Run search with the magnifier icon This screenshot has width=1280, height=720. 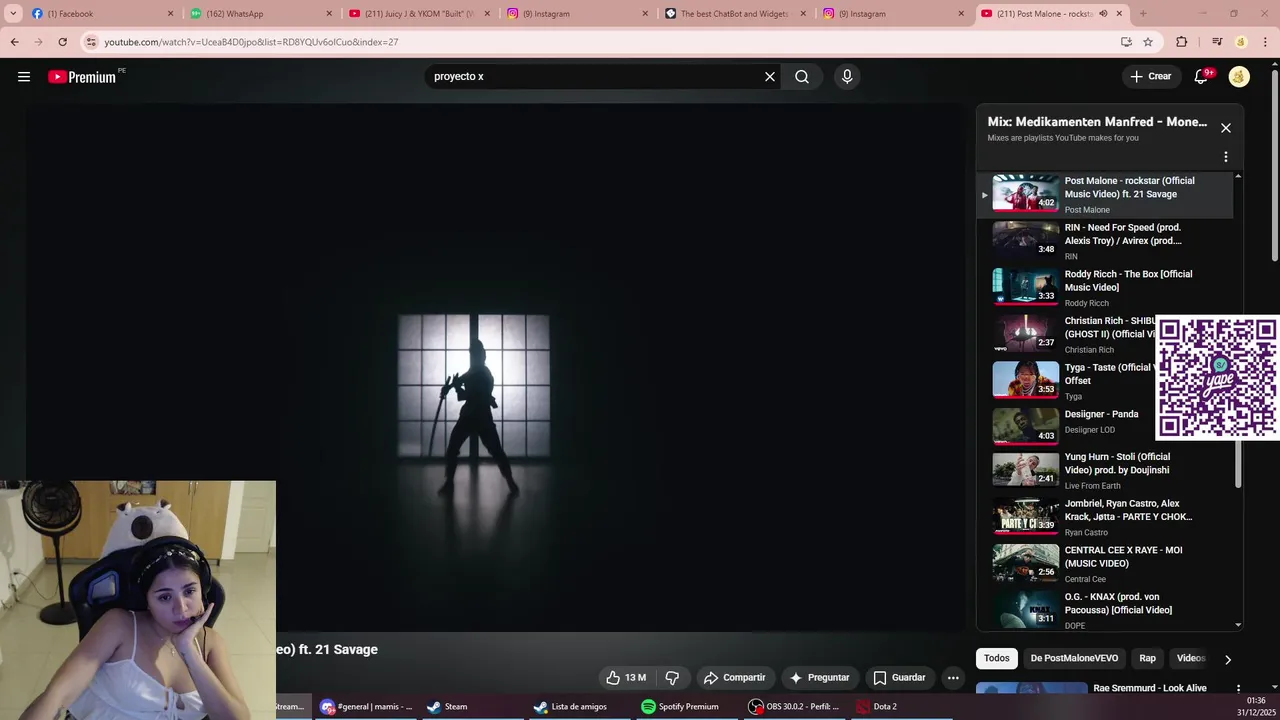coord(802,76)
